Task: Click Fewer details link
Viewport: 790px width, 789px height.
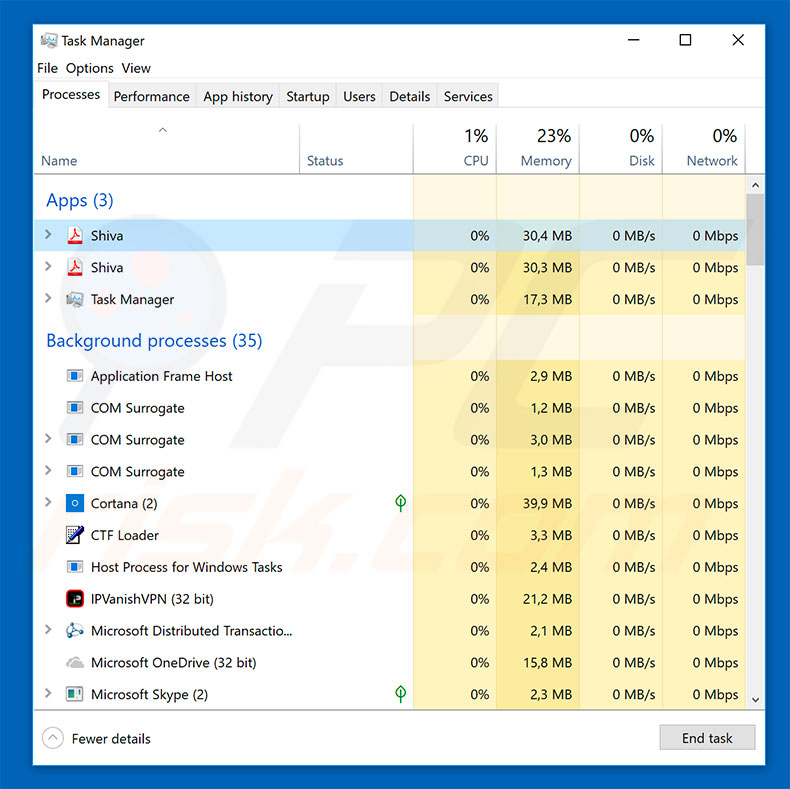Action: pyautogui.click(x=111, y=739)
